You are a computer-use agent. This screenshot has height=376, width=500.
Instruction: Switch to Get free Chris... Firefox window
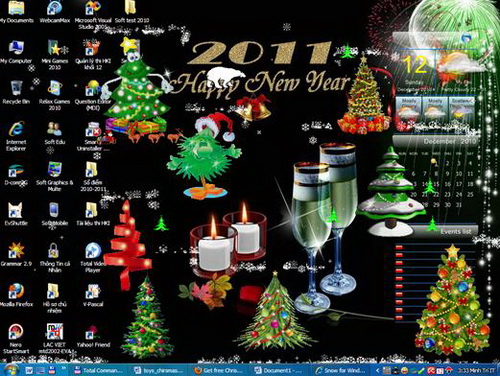coord(218,370)
